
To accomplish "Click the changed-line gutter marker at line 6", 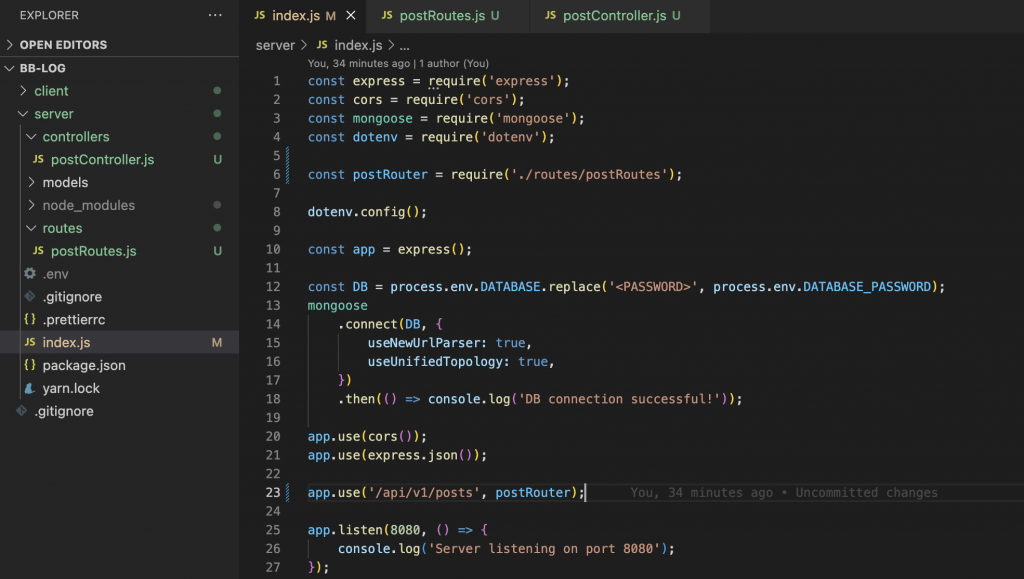I will [287, 174].
